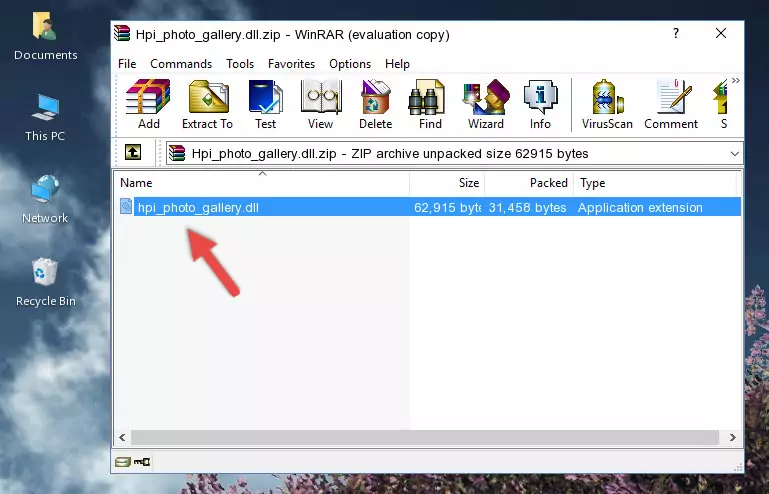Image resolution: width=769 pixels, height=494 pixels.
Task: Open the Options menu
Action: pos(350,64)
